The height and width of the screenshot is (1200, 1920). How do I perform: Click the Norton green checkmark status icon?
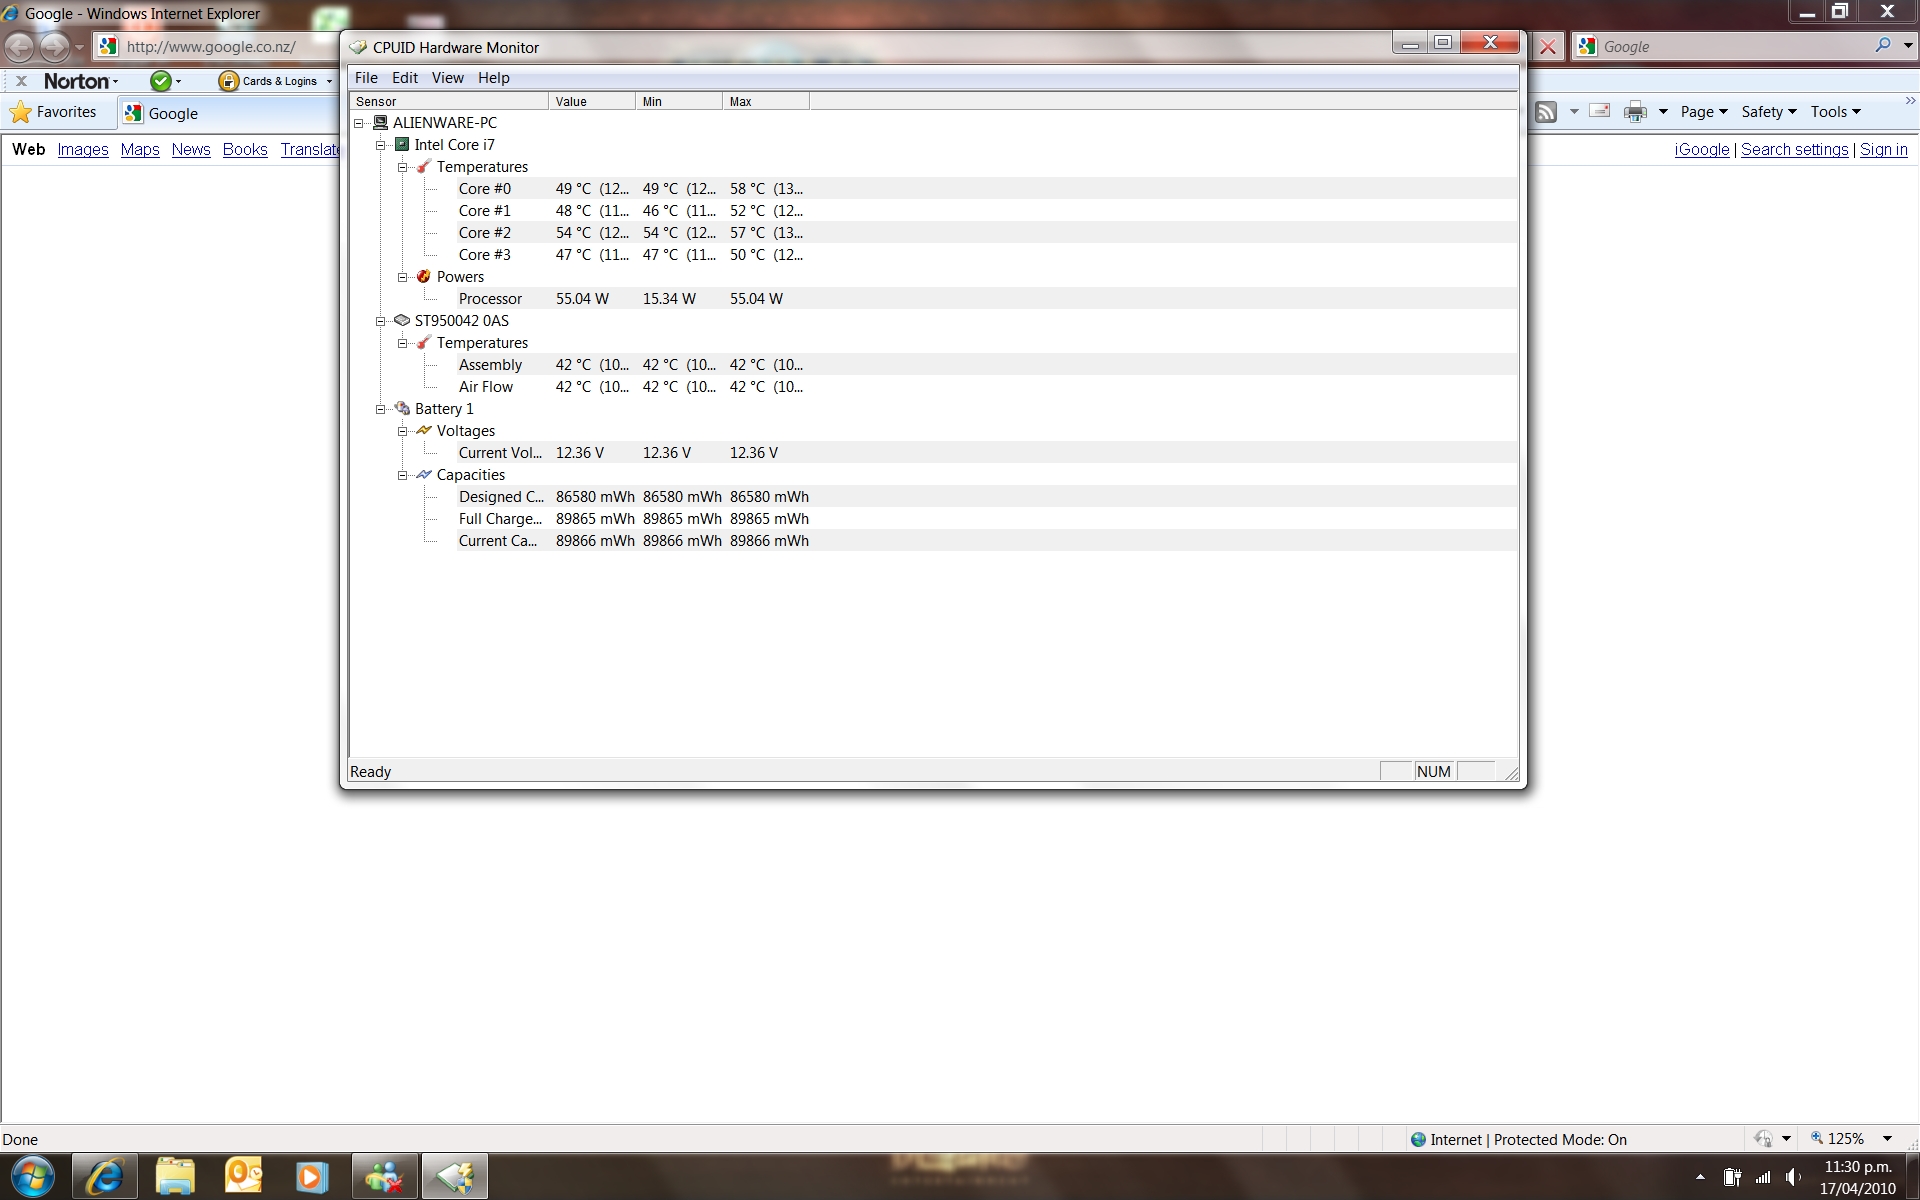tap(160, 81)
